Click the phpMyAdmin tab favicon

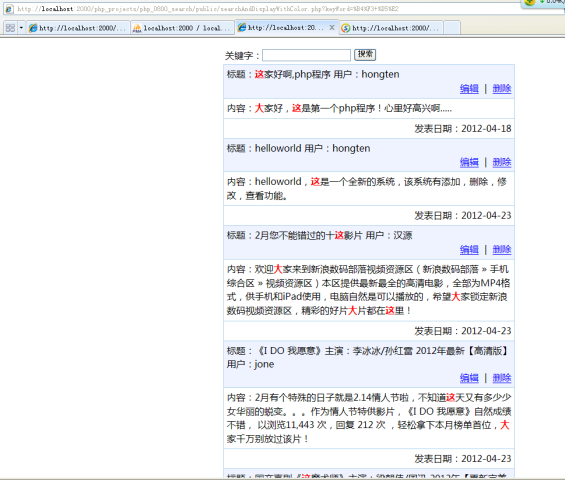[x=137, y=28]
